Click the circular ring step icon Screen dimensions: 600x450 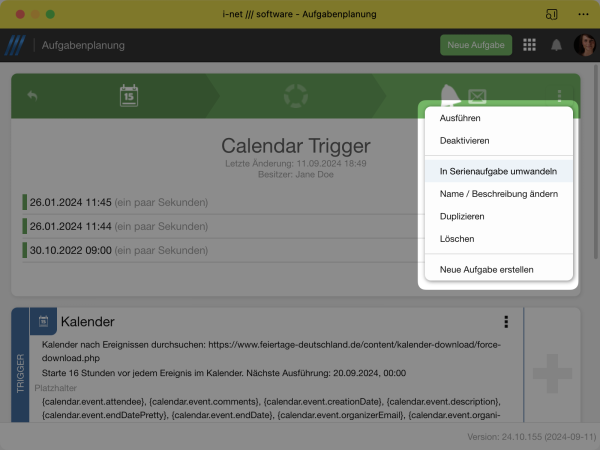(298, 97)
